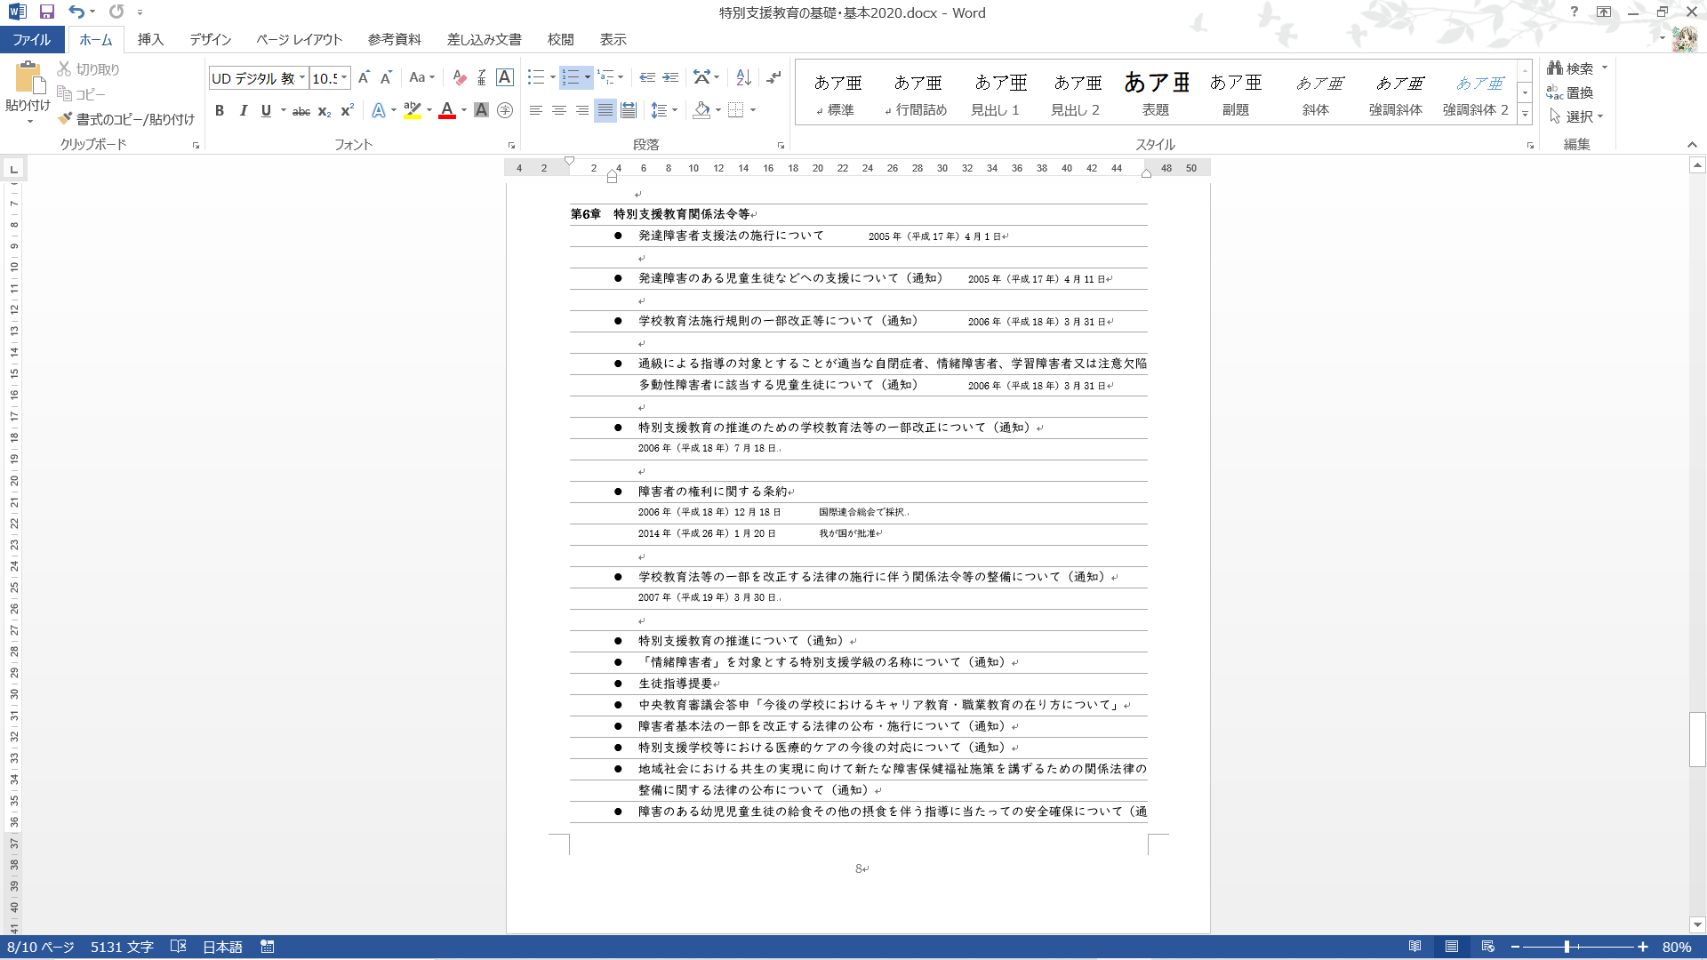1707x960 pixels.
Task: Center-align text with the alignment icon
Action: 559,111
